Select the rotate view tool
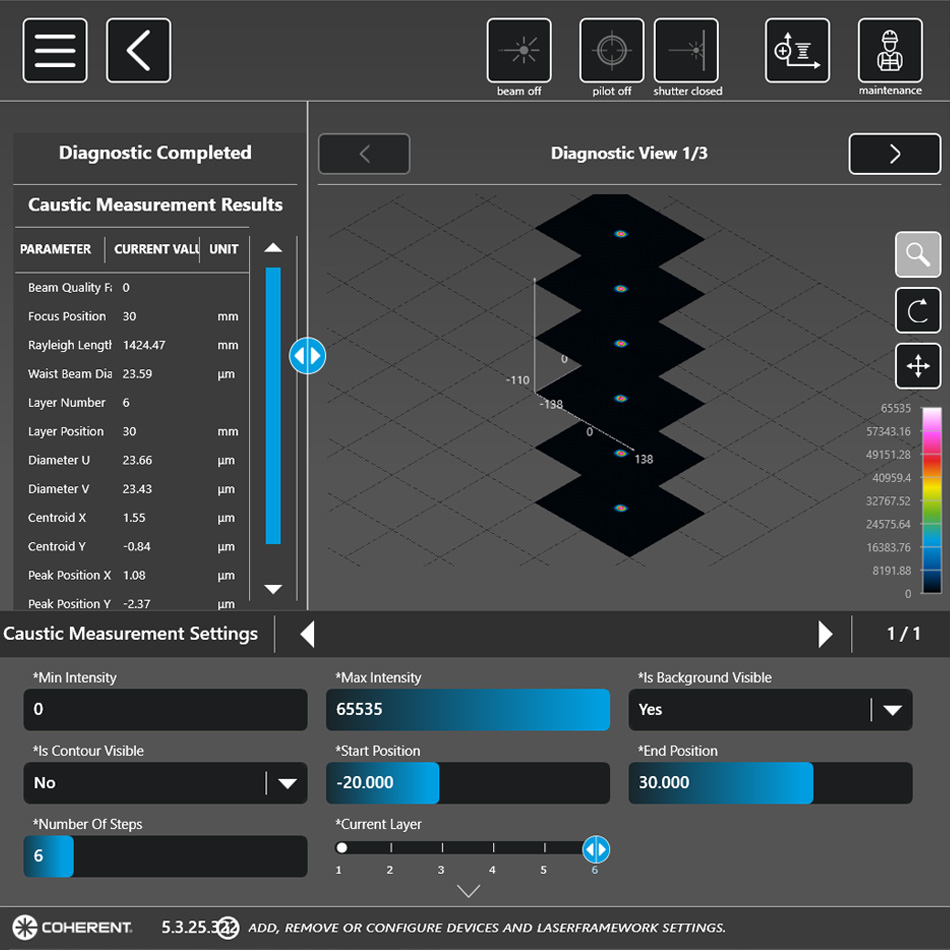The width and height of the screenshot is (950, 950). [x=917, y=310]
